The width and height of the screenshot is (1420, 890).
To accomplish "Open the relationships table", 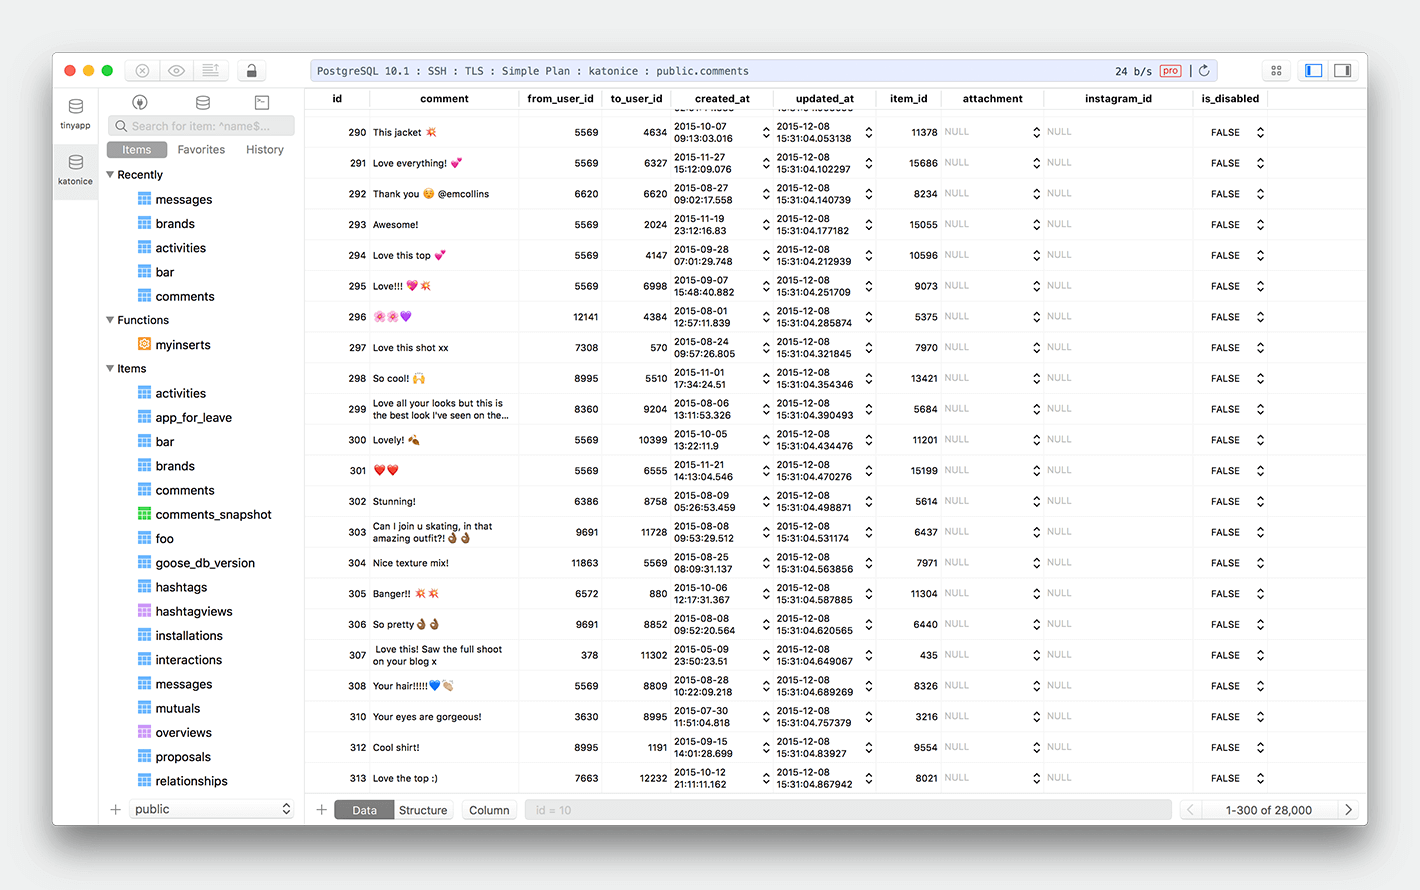I will [x=191, y=782].
